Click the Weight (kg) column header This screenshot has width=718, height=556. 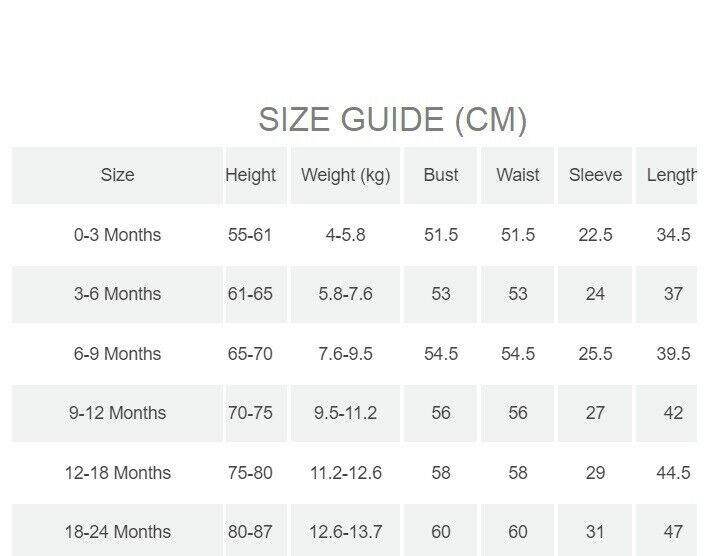346,175
